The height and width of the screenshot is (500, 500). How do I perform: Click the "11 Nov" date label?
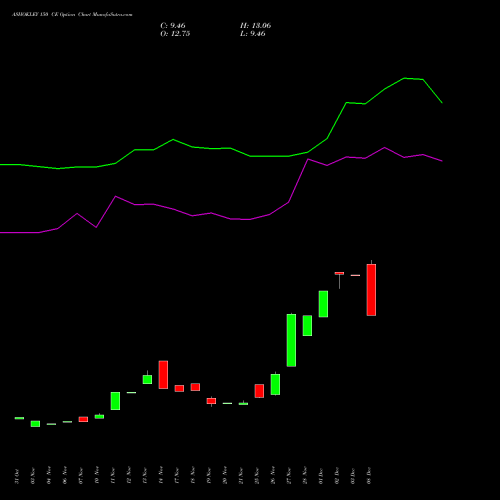tap(113, 476)
